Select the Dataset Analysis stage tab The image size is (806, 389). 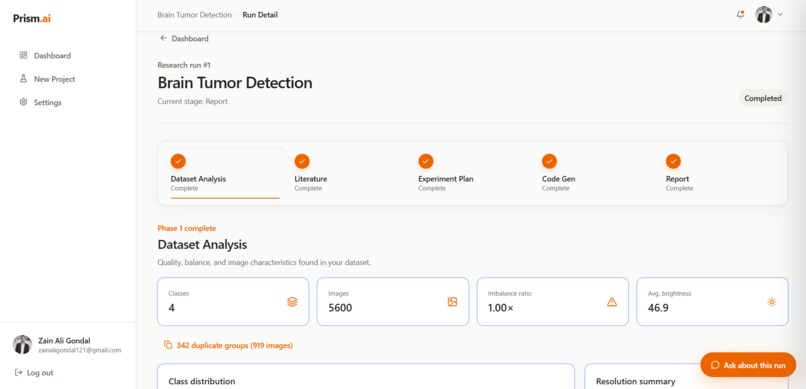[x=225, y=174]
